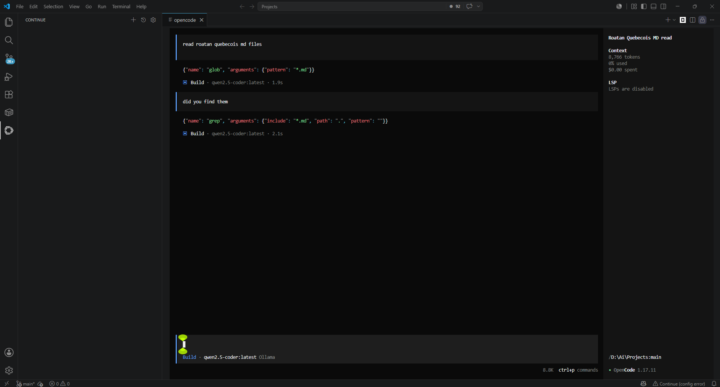The height and width of the screenshot is (387, 720).
Task: Open the Extensions view
Action: pyautogui.click(x=9, y=95)
